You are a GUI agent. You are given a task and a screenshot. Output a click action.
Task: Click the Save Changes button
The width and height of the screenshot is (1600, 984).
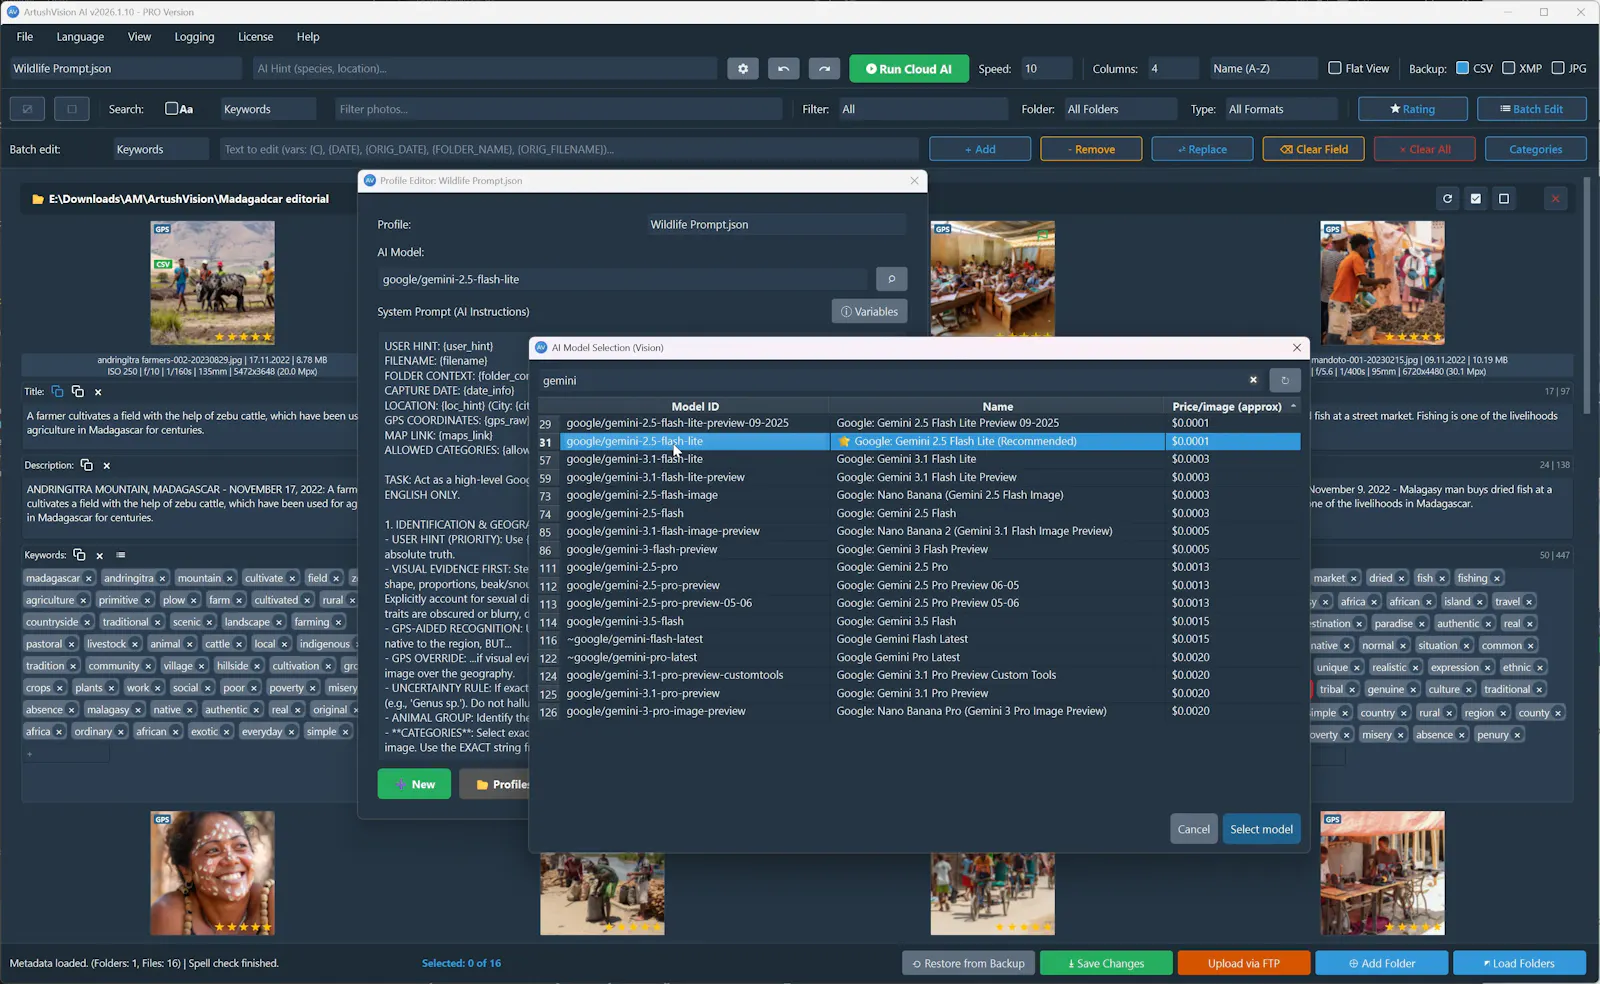[1105, 963]
